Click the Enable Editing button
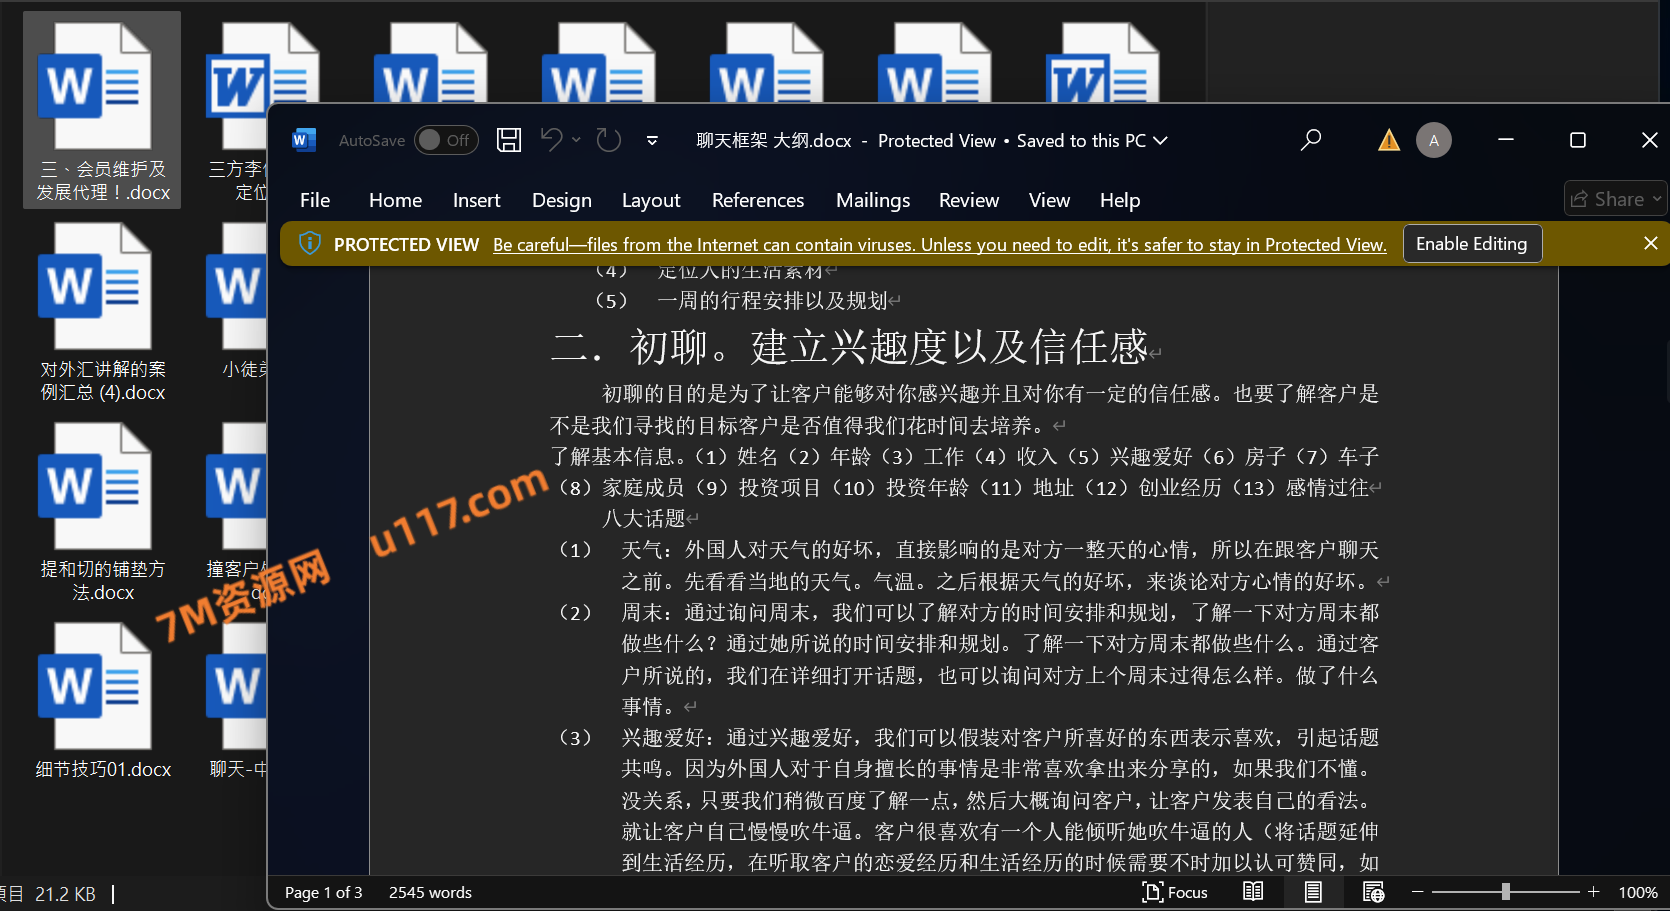This screenshot has width=1670, height=911. pos(1471,244)
